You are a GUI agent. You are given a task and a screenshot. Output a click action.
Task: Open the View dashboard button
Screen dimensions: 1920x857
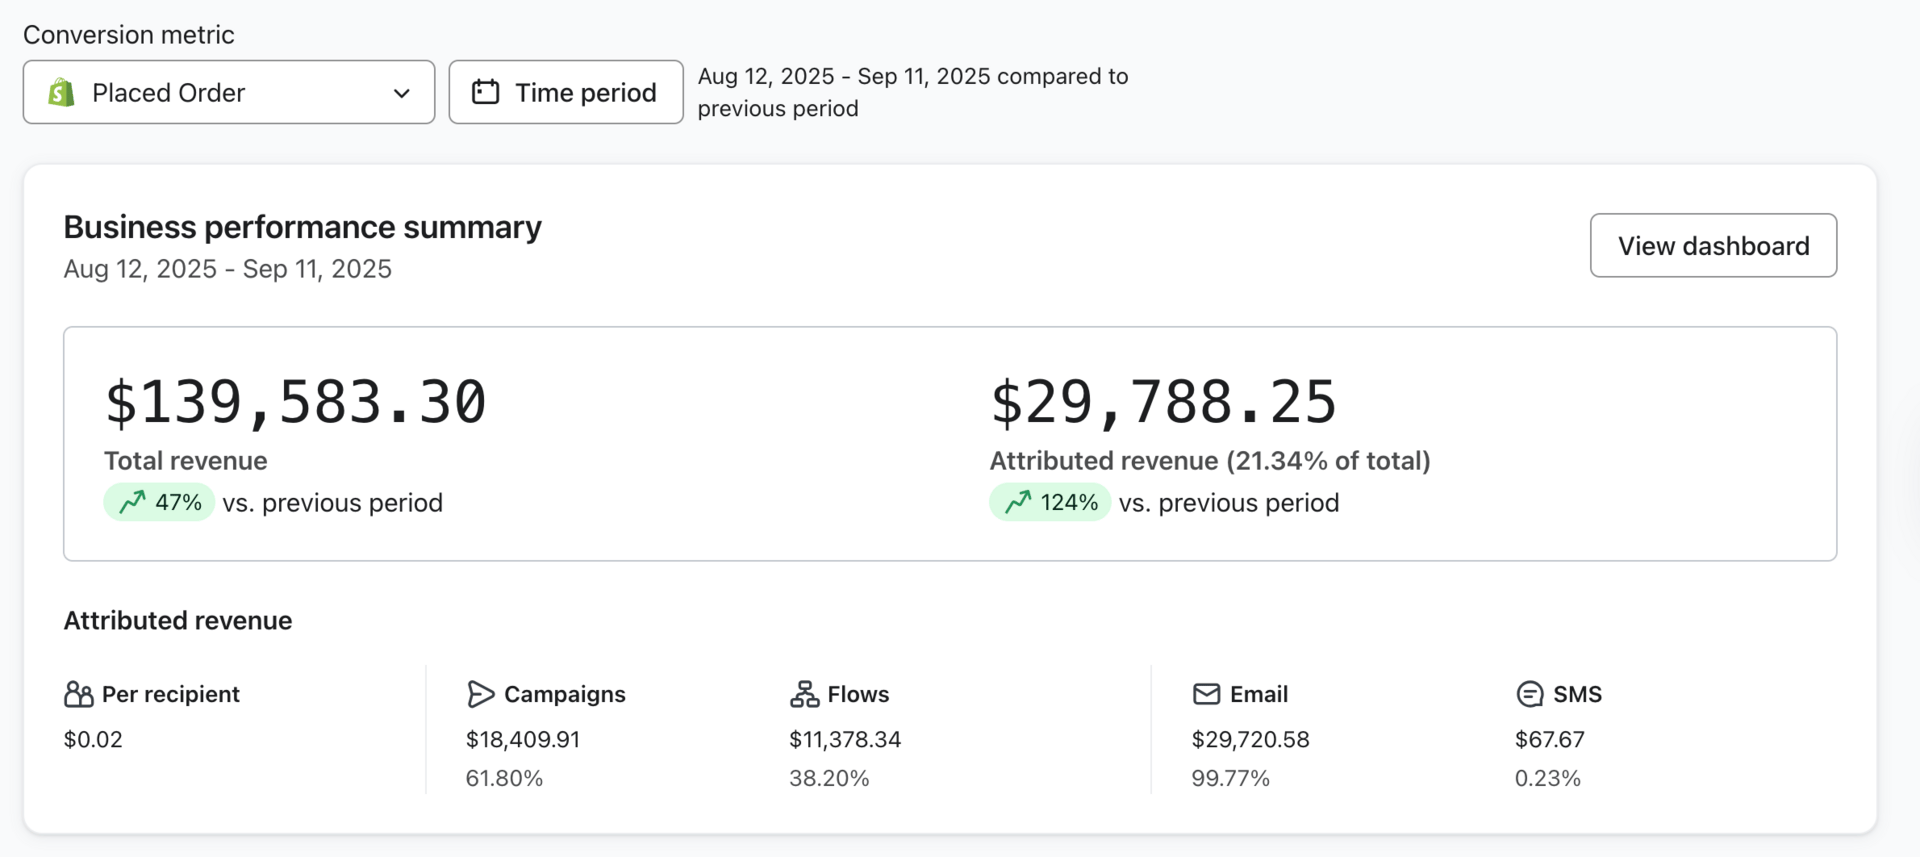1713,246
